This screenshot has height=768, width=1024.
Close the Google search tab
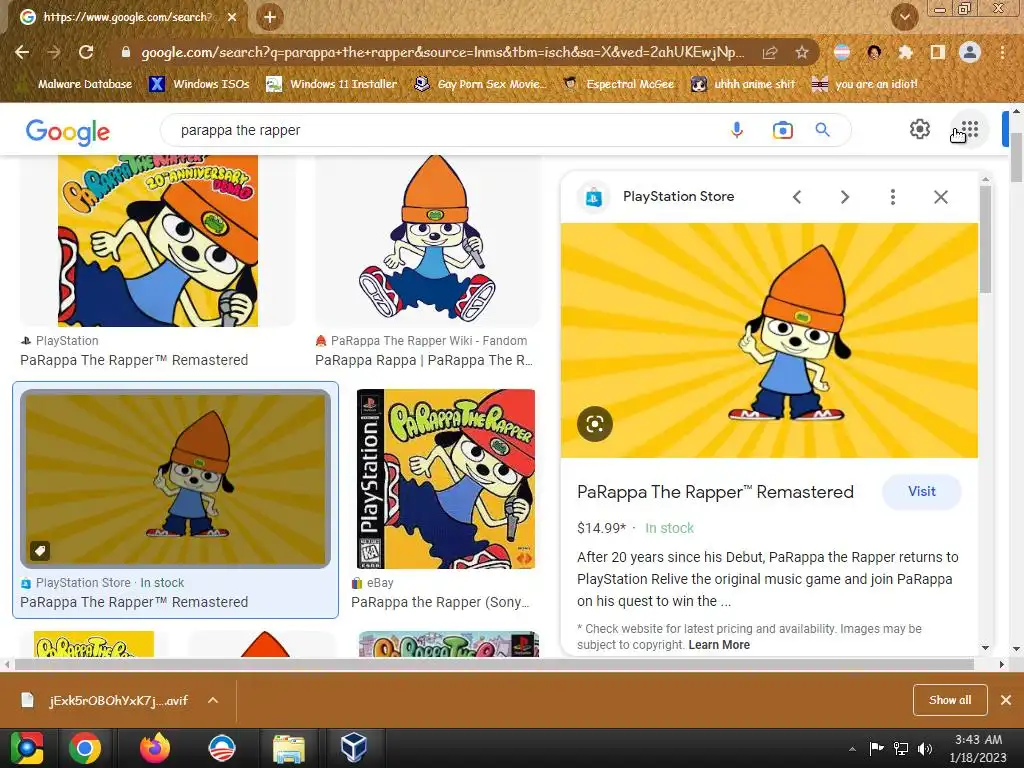(x=232, y=17)
